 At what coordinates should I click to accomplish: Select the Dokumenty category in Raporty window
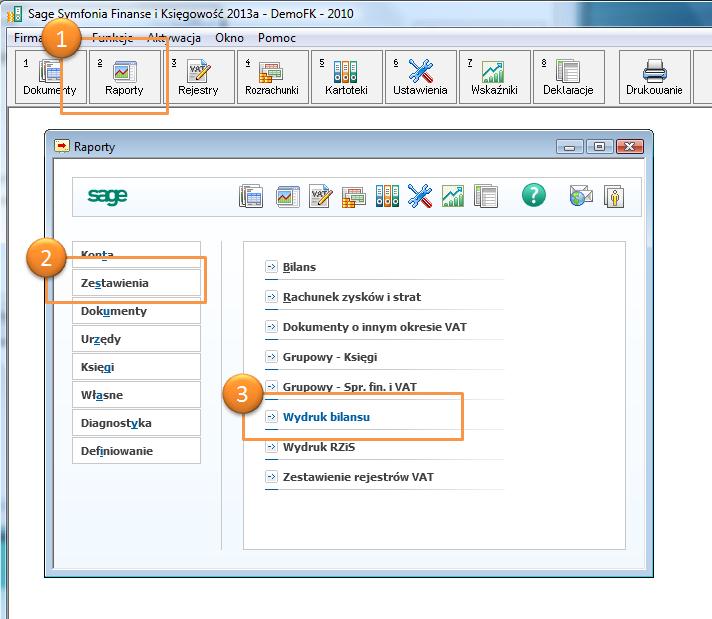click(x=136, y=311)
